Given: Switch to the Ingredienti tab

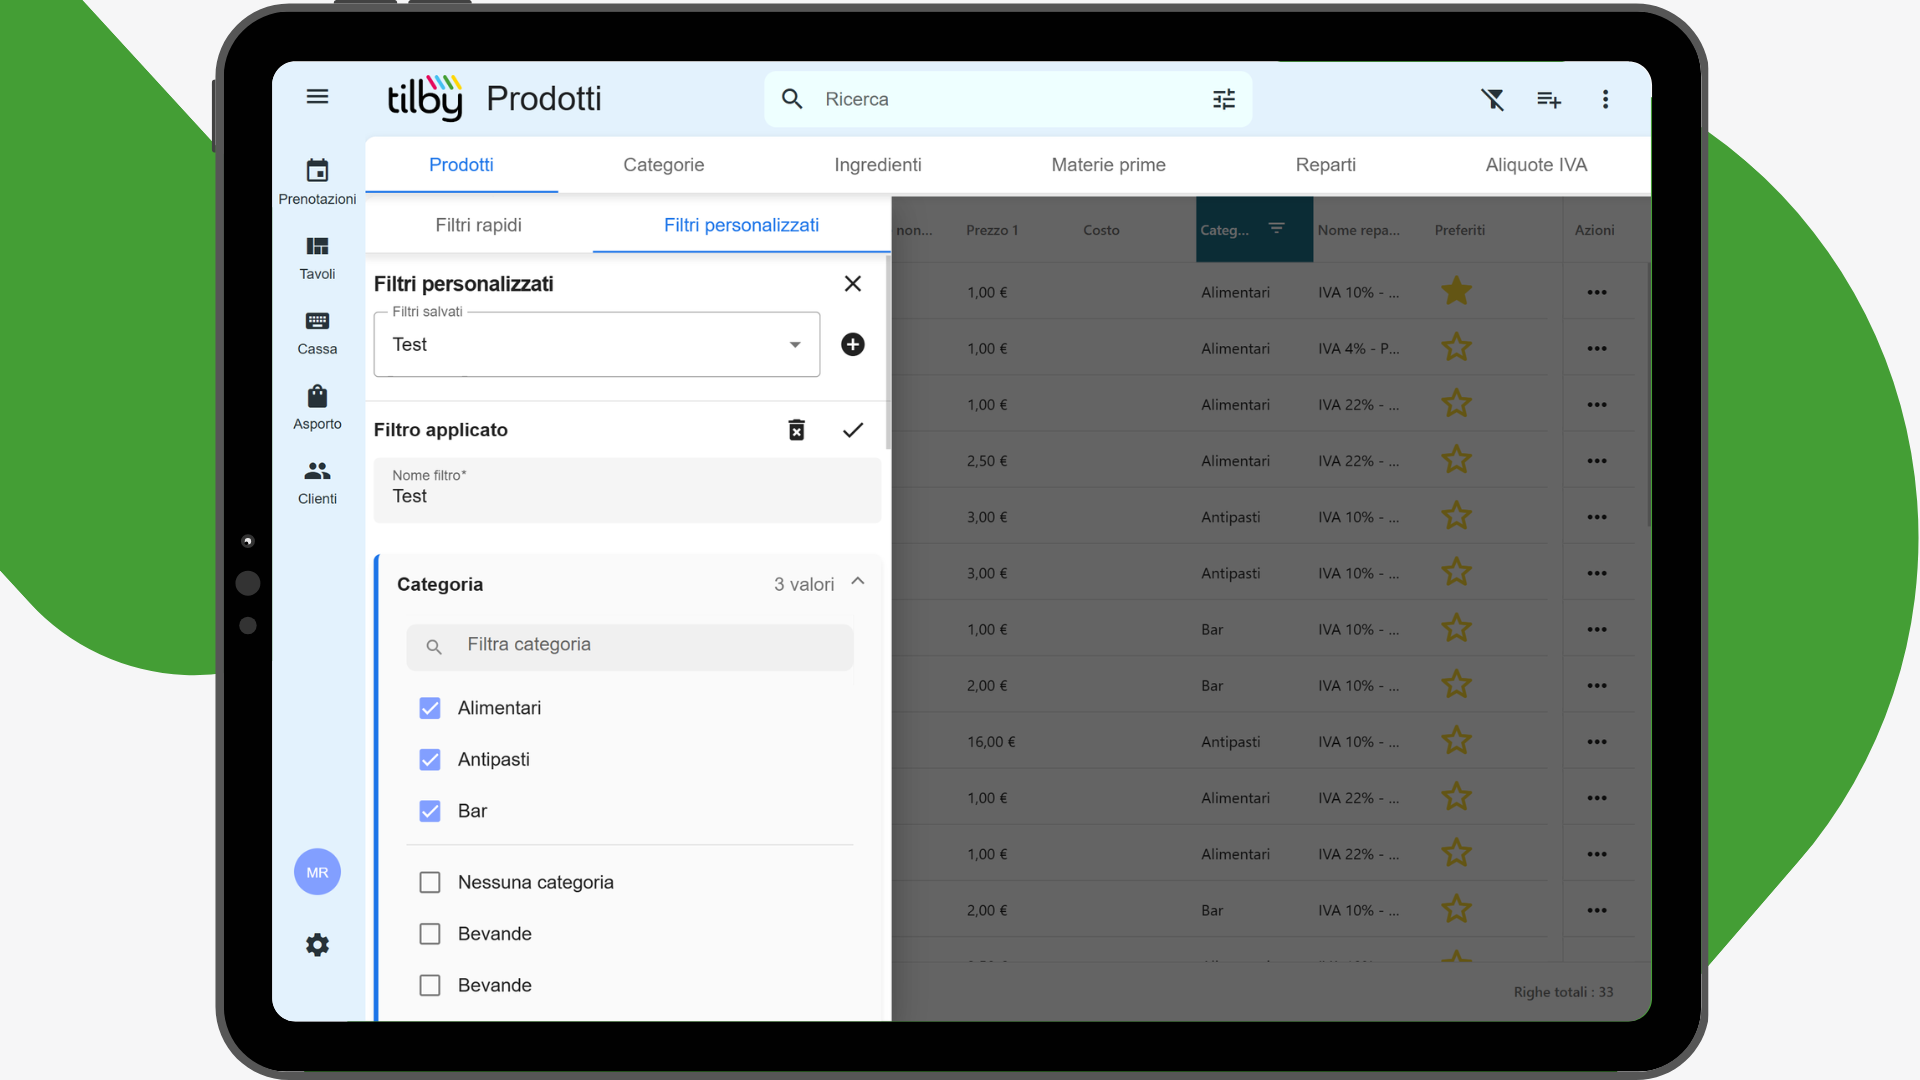Looking at the screenshot, I should coord(878,165).
